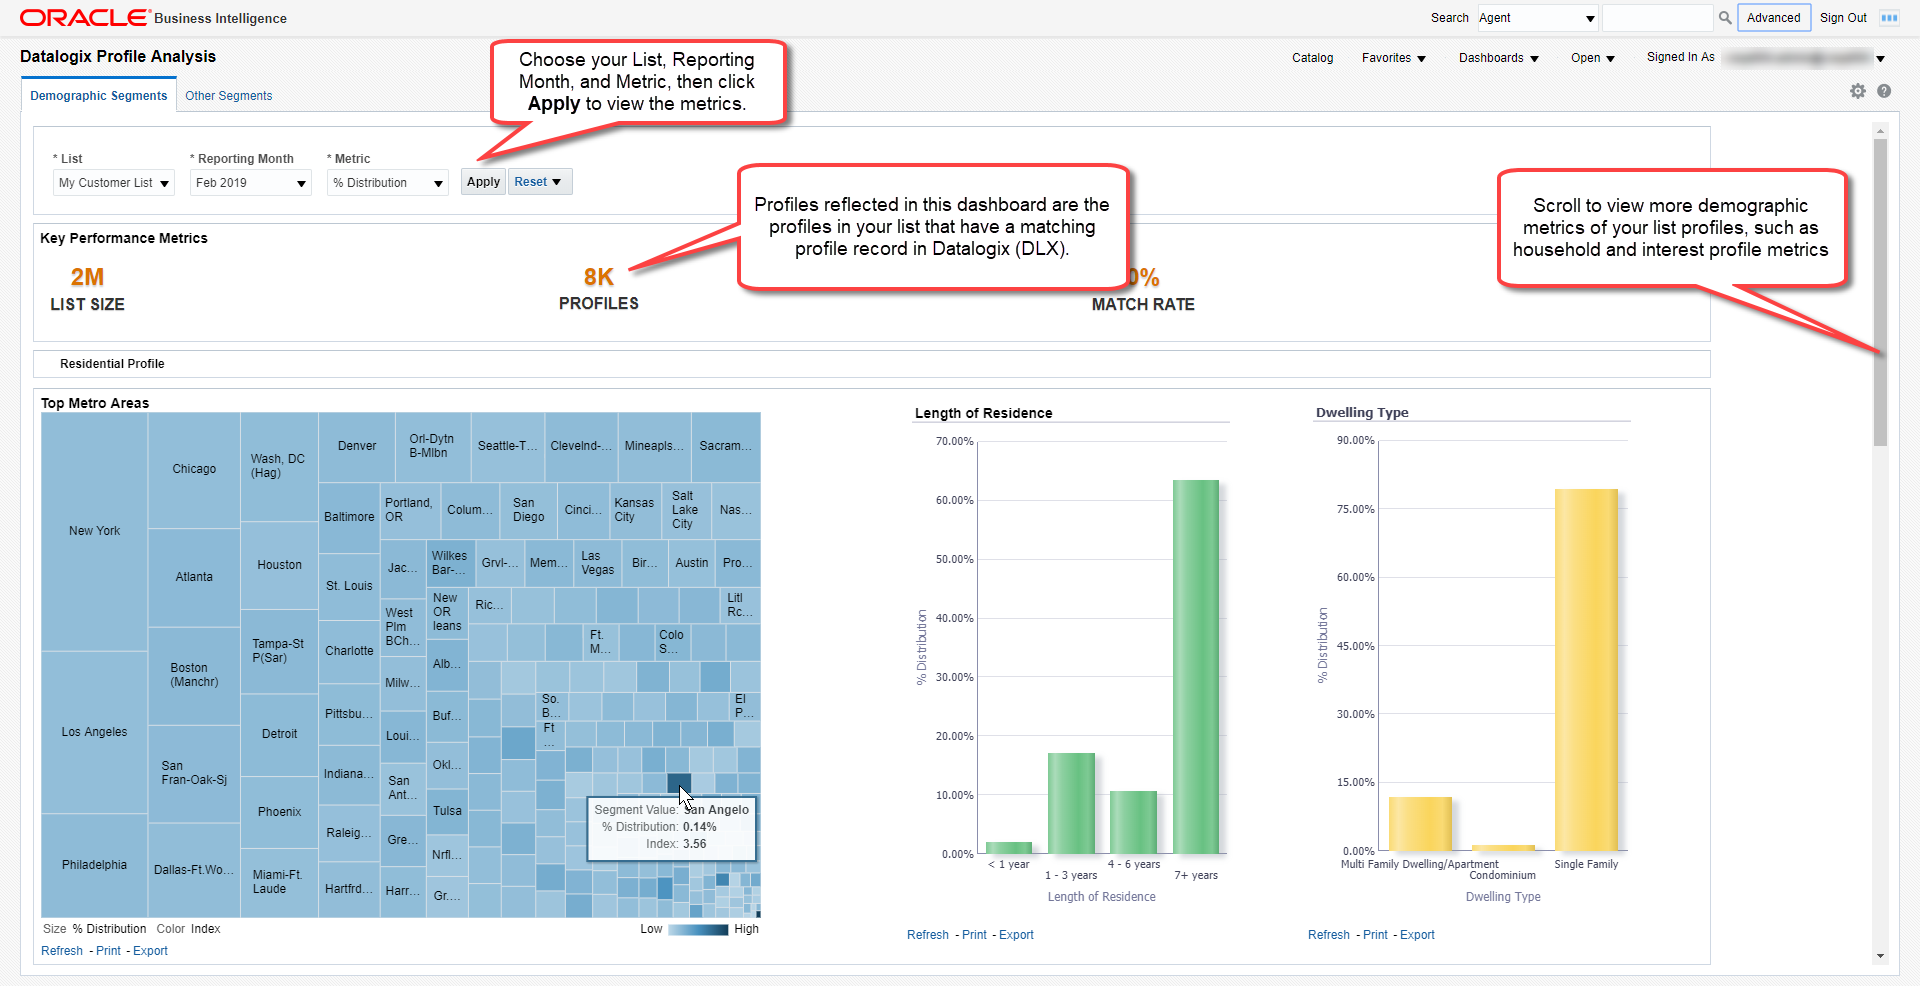
Task: Click the search magnifier icon
Action: tap(1725, 18)
